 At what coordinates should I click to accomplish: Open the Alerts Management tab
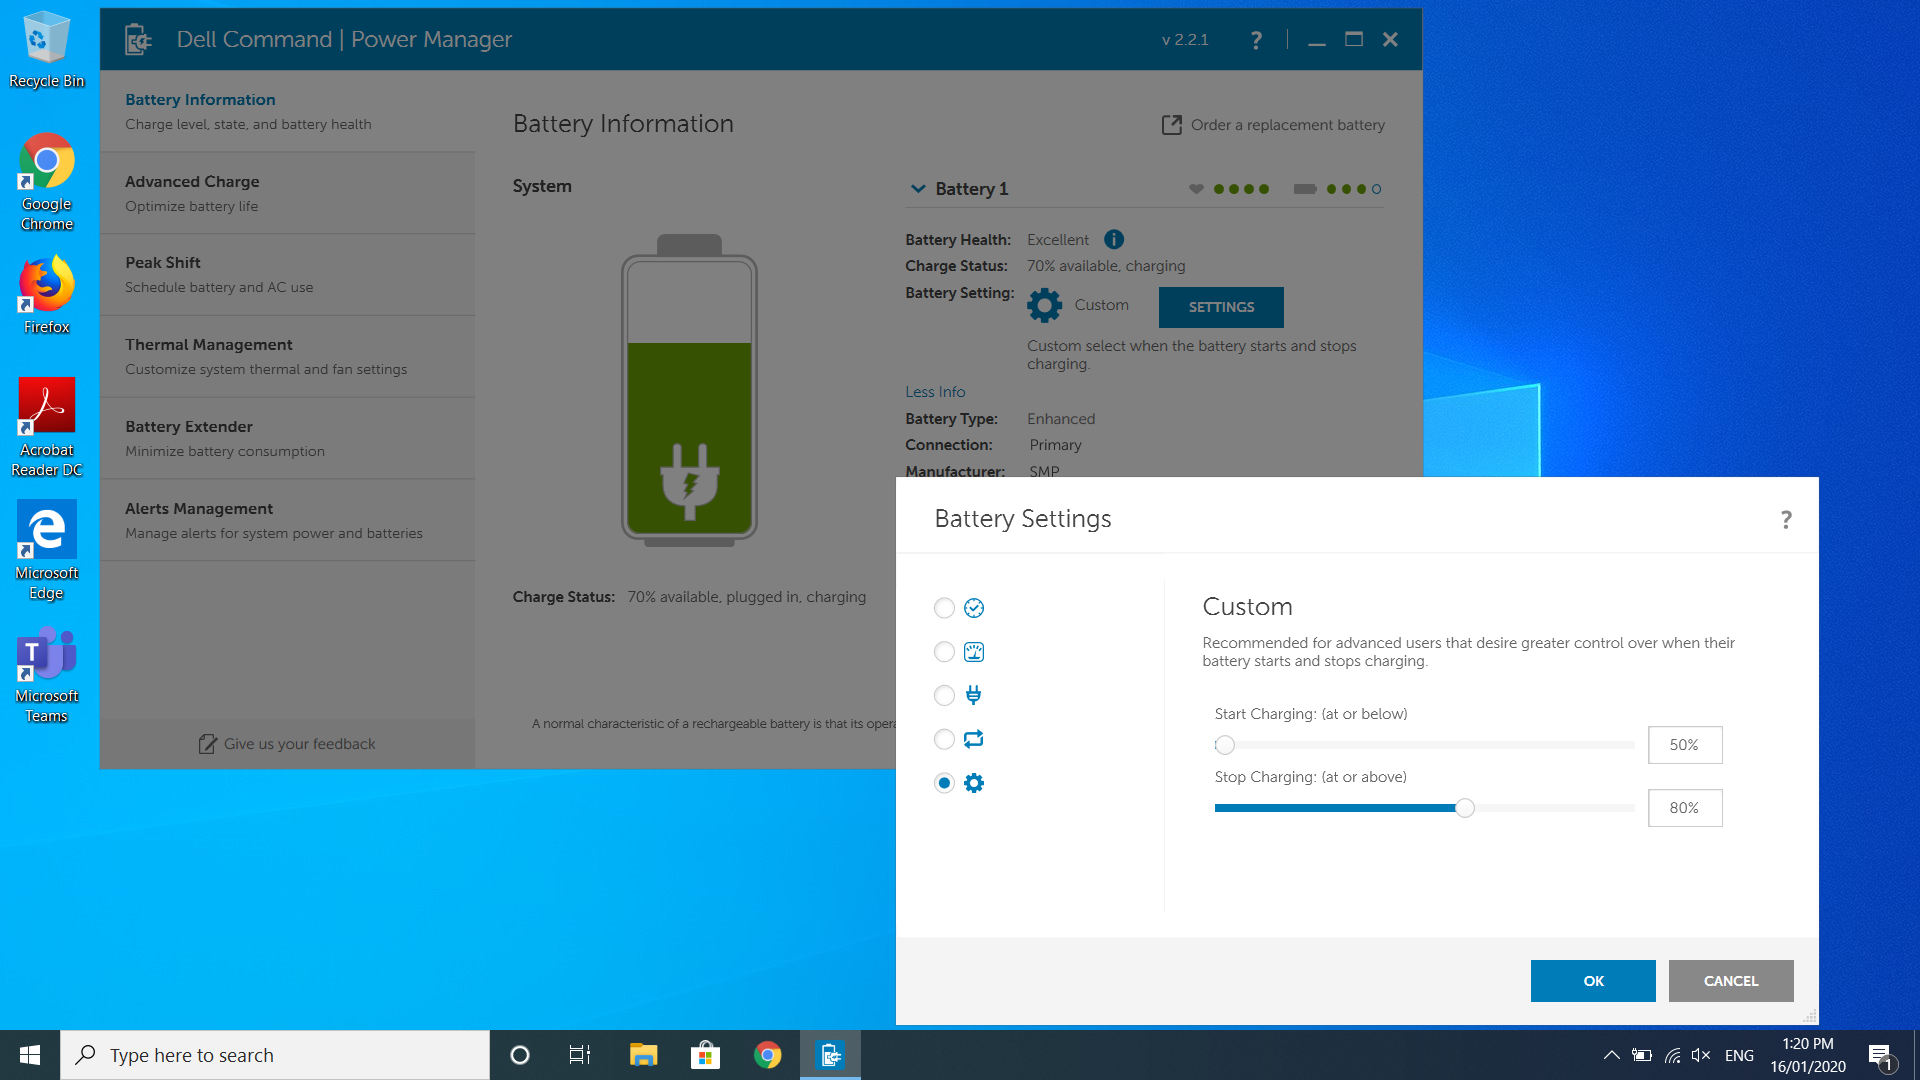pos(288,520)
